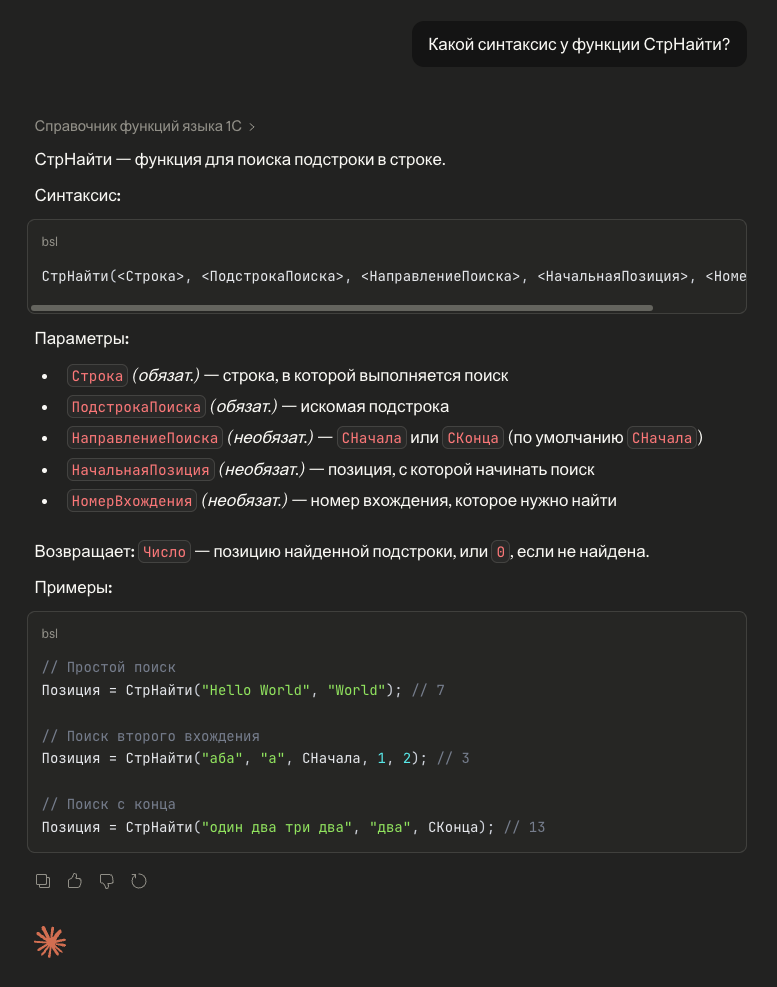Viewport: 777px width, 987px height.
Task: Click the 'СКонца' inline code chip
Action: (472, 438)
